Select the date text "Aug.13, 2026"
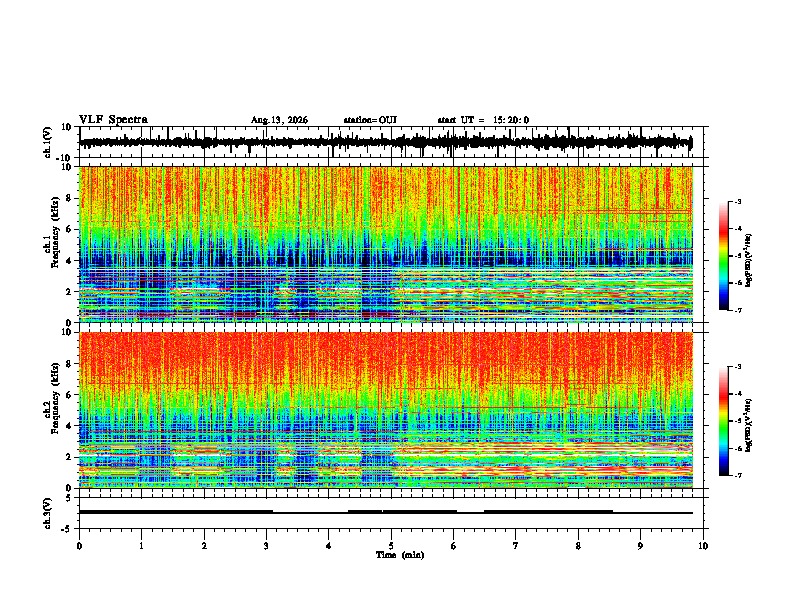This screenshot has width=792, height=612. (279, 120)
